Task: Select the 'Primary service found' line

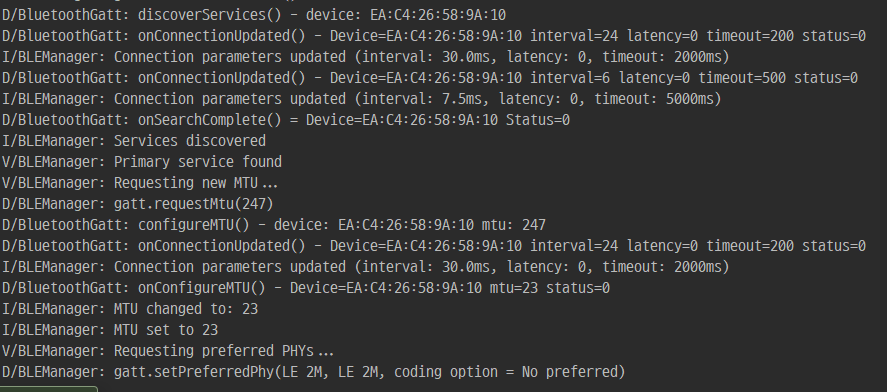Action: point(141,162)
